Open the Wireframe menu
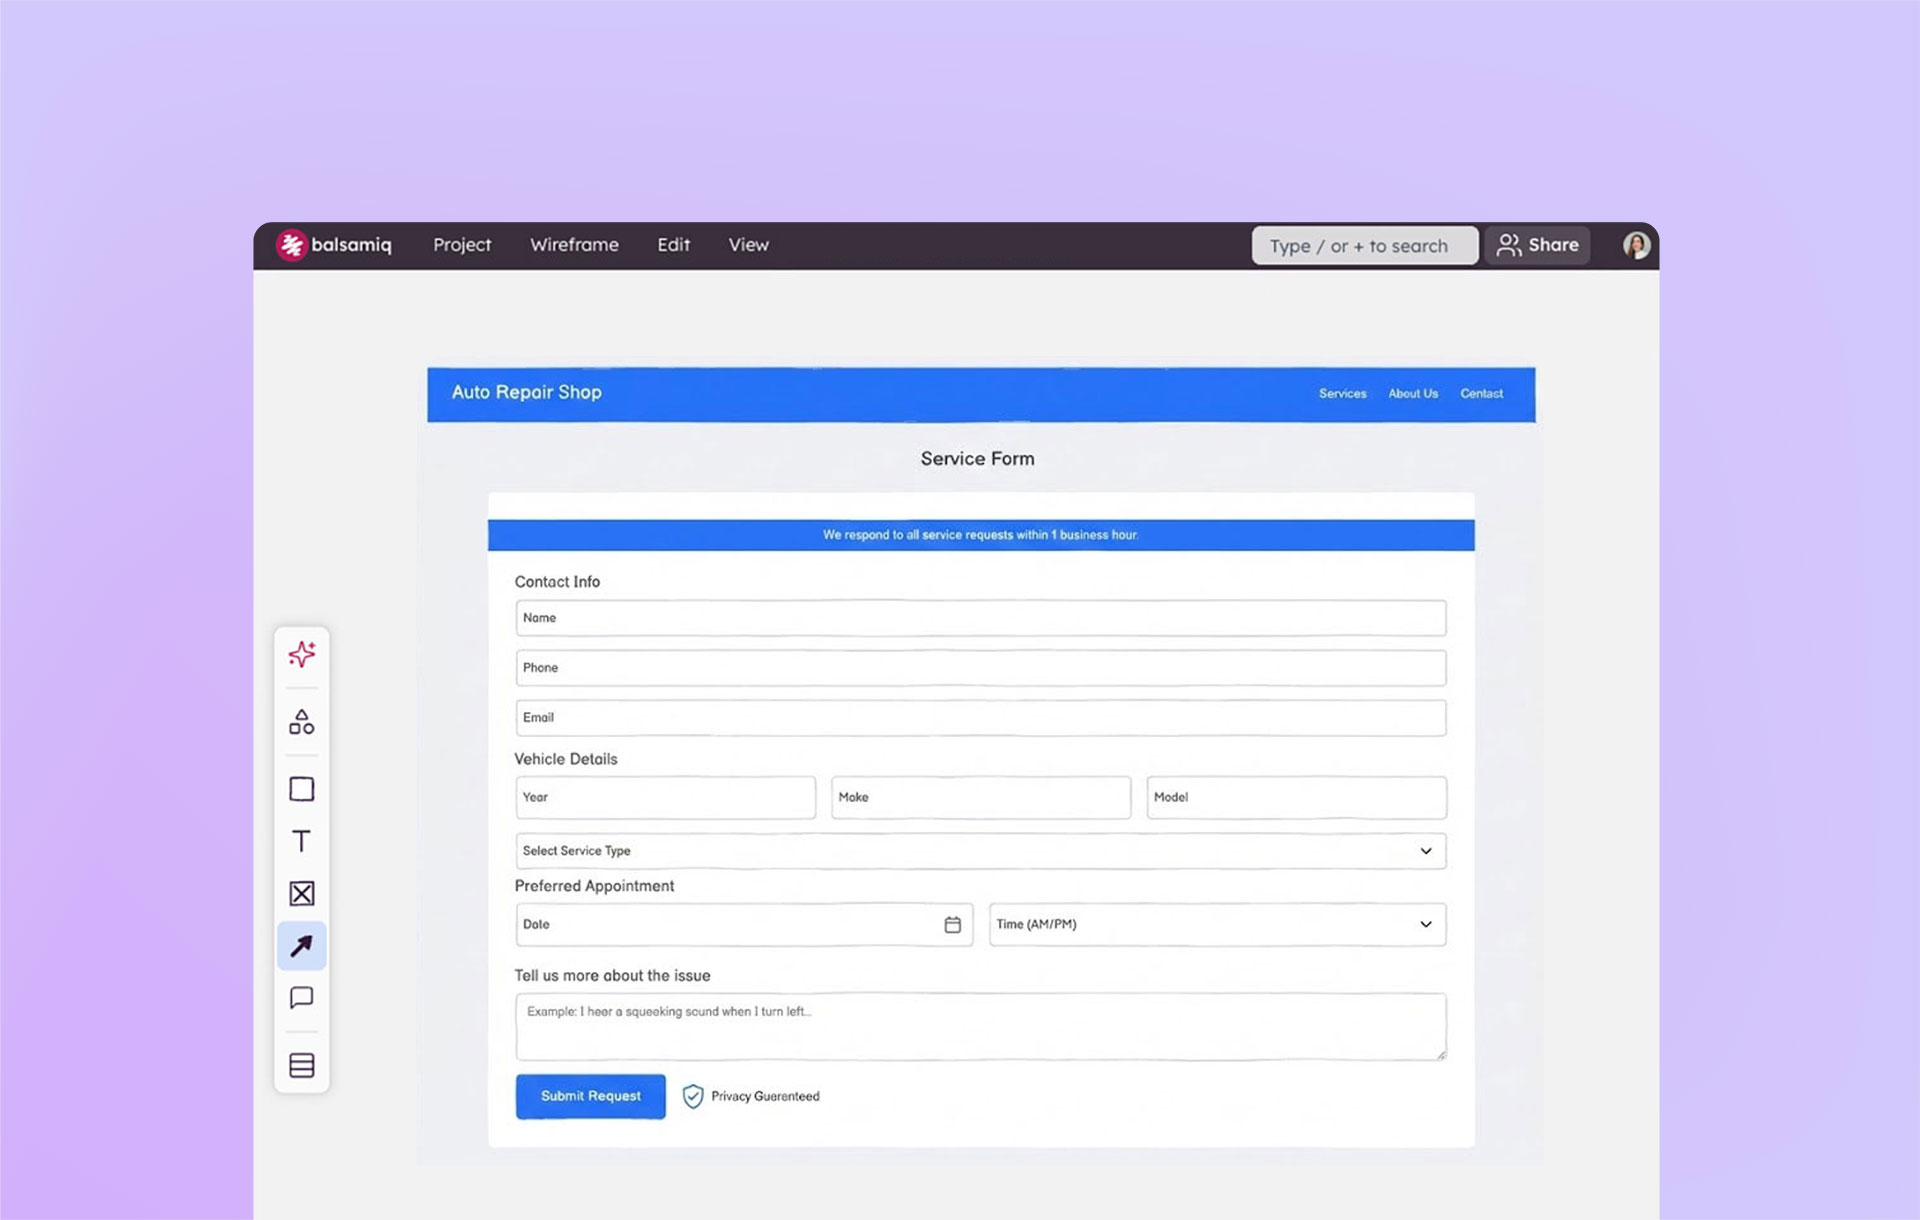This screenshot has height=1220, width=1920. 574,245
